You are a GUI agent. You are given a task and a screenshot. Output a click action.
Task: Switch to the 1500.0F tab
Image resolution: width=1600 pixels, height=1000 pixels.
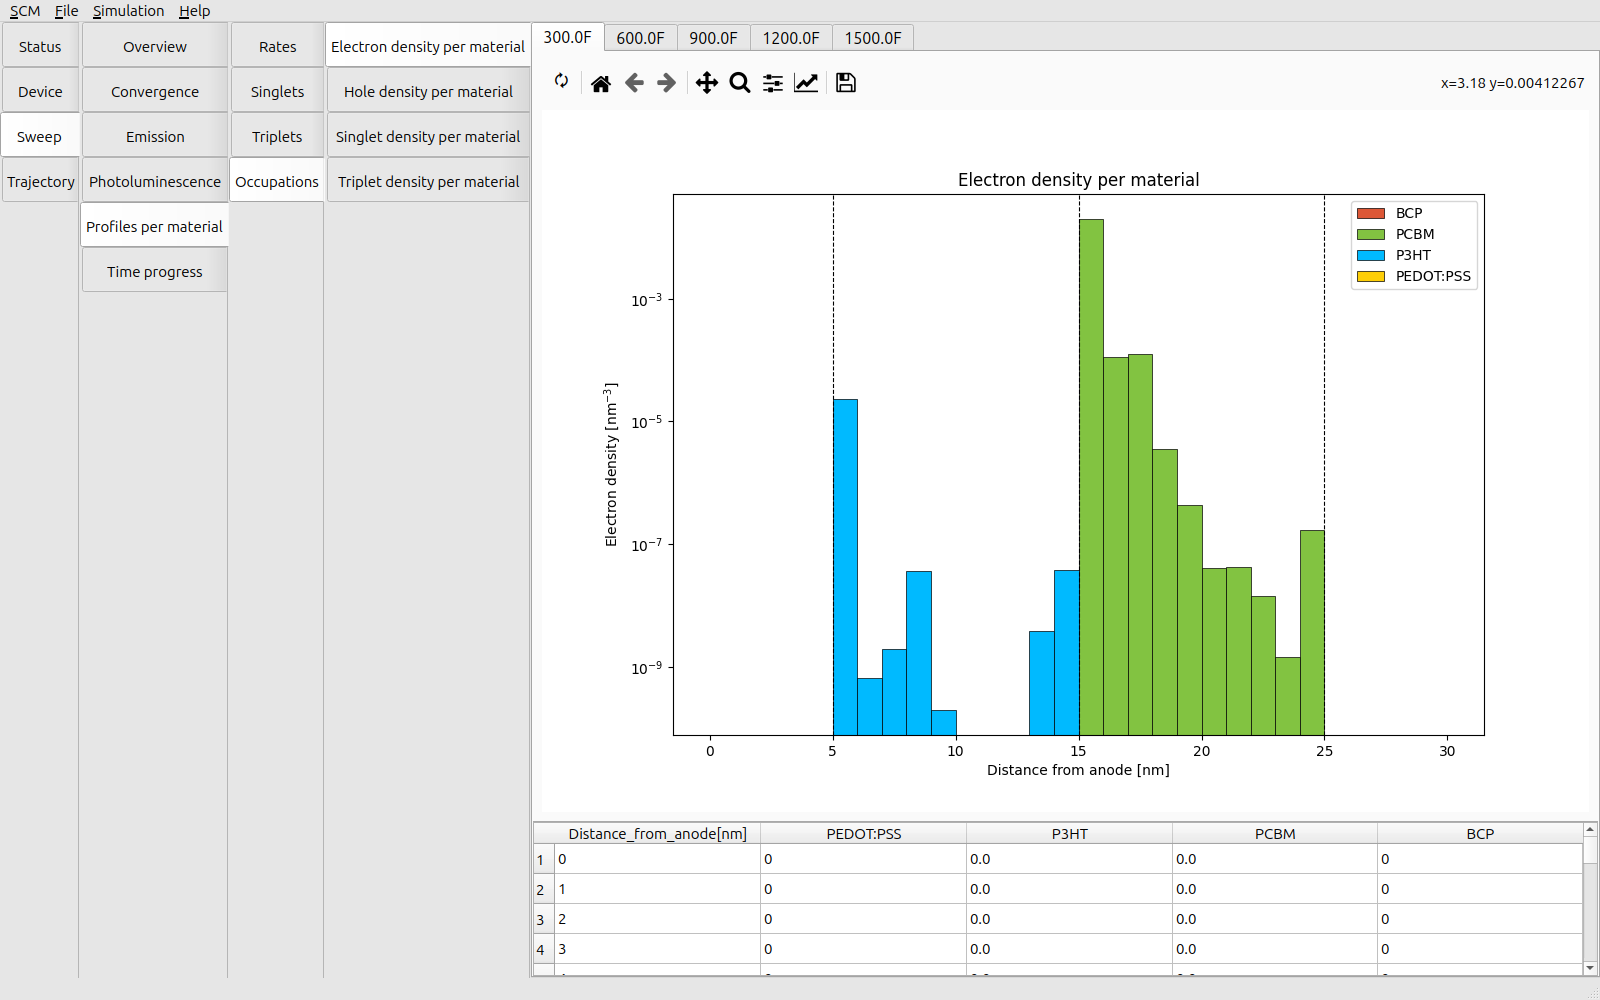coord(872,38)
